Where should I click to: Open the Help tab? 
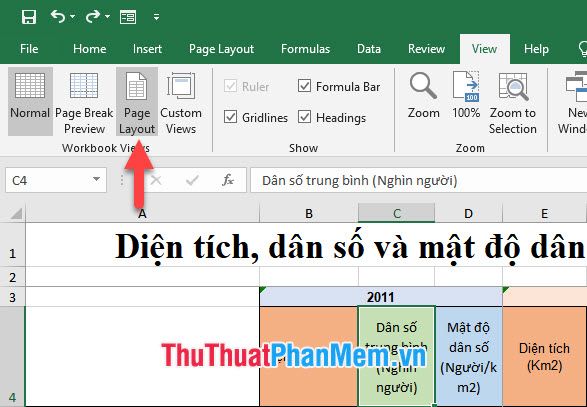[x=536, y=49]
